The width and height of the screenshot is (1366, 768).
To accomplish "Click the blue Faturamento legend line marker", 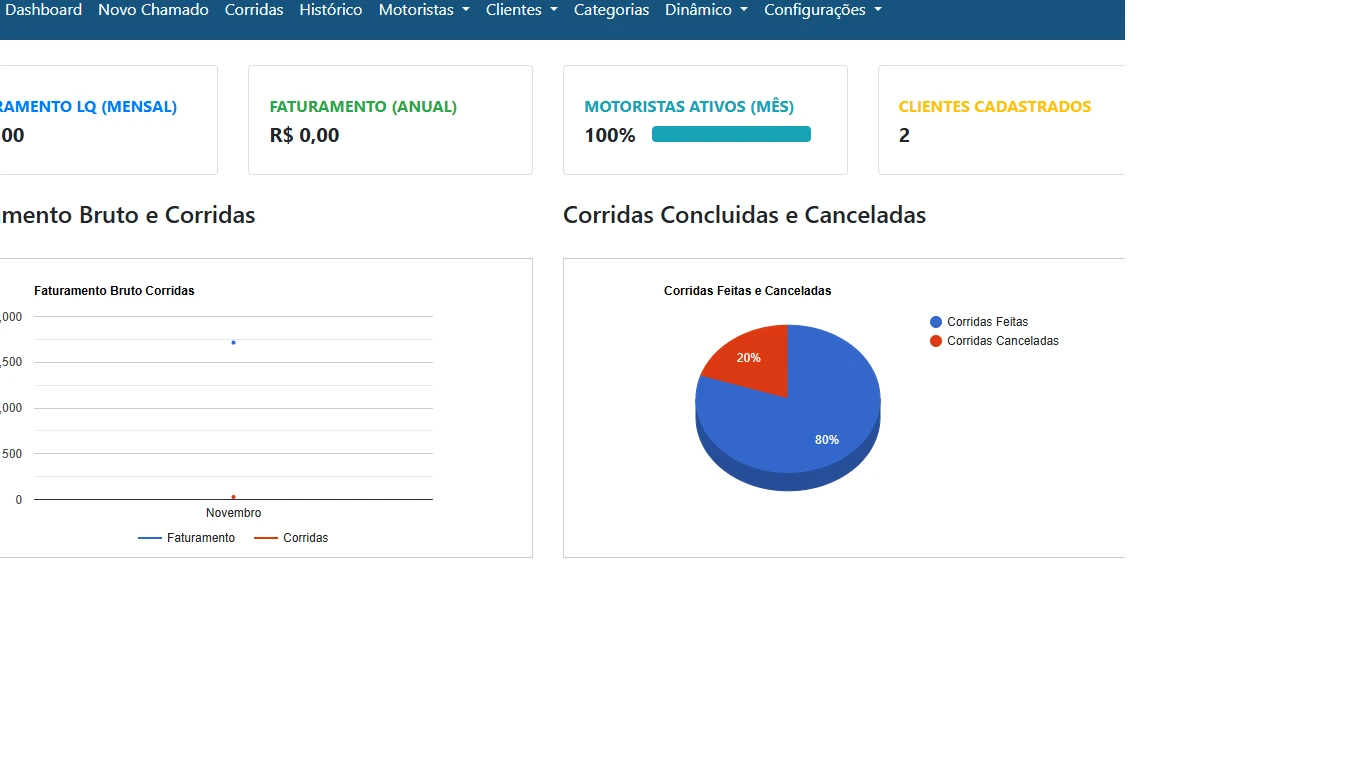I will (150, 538).
